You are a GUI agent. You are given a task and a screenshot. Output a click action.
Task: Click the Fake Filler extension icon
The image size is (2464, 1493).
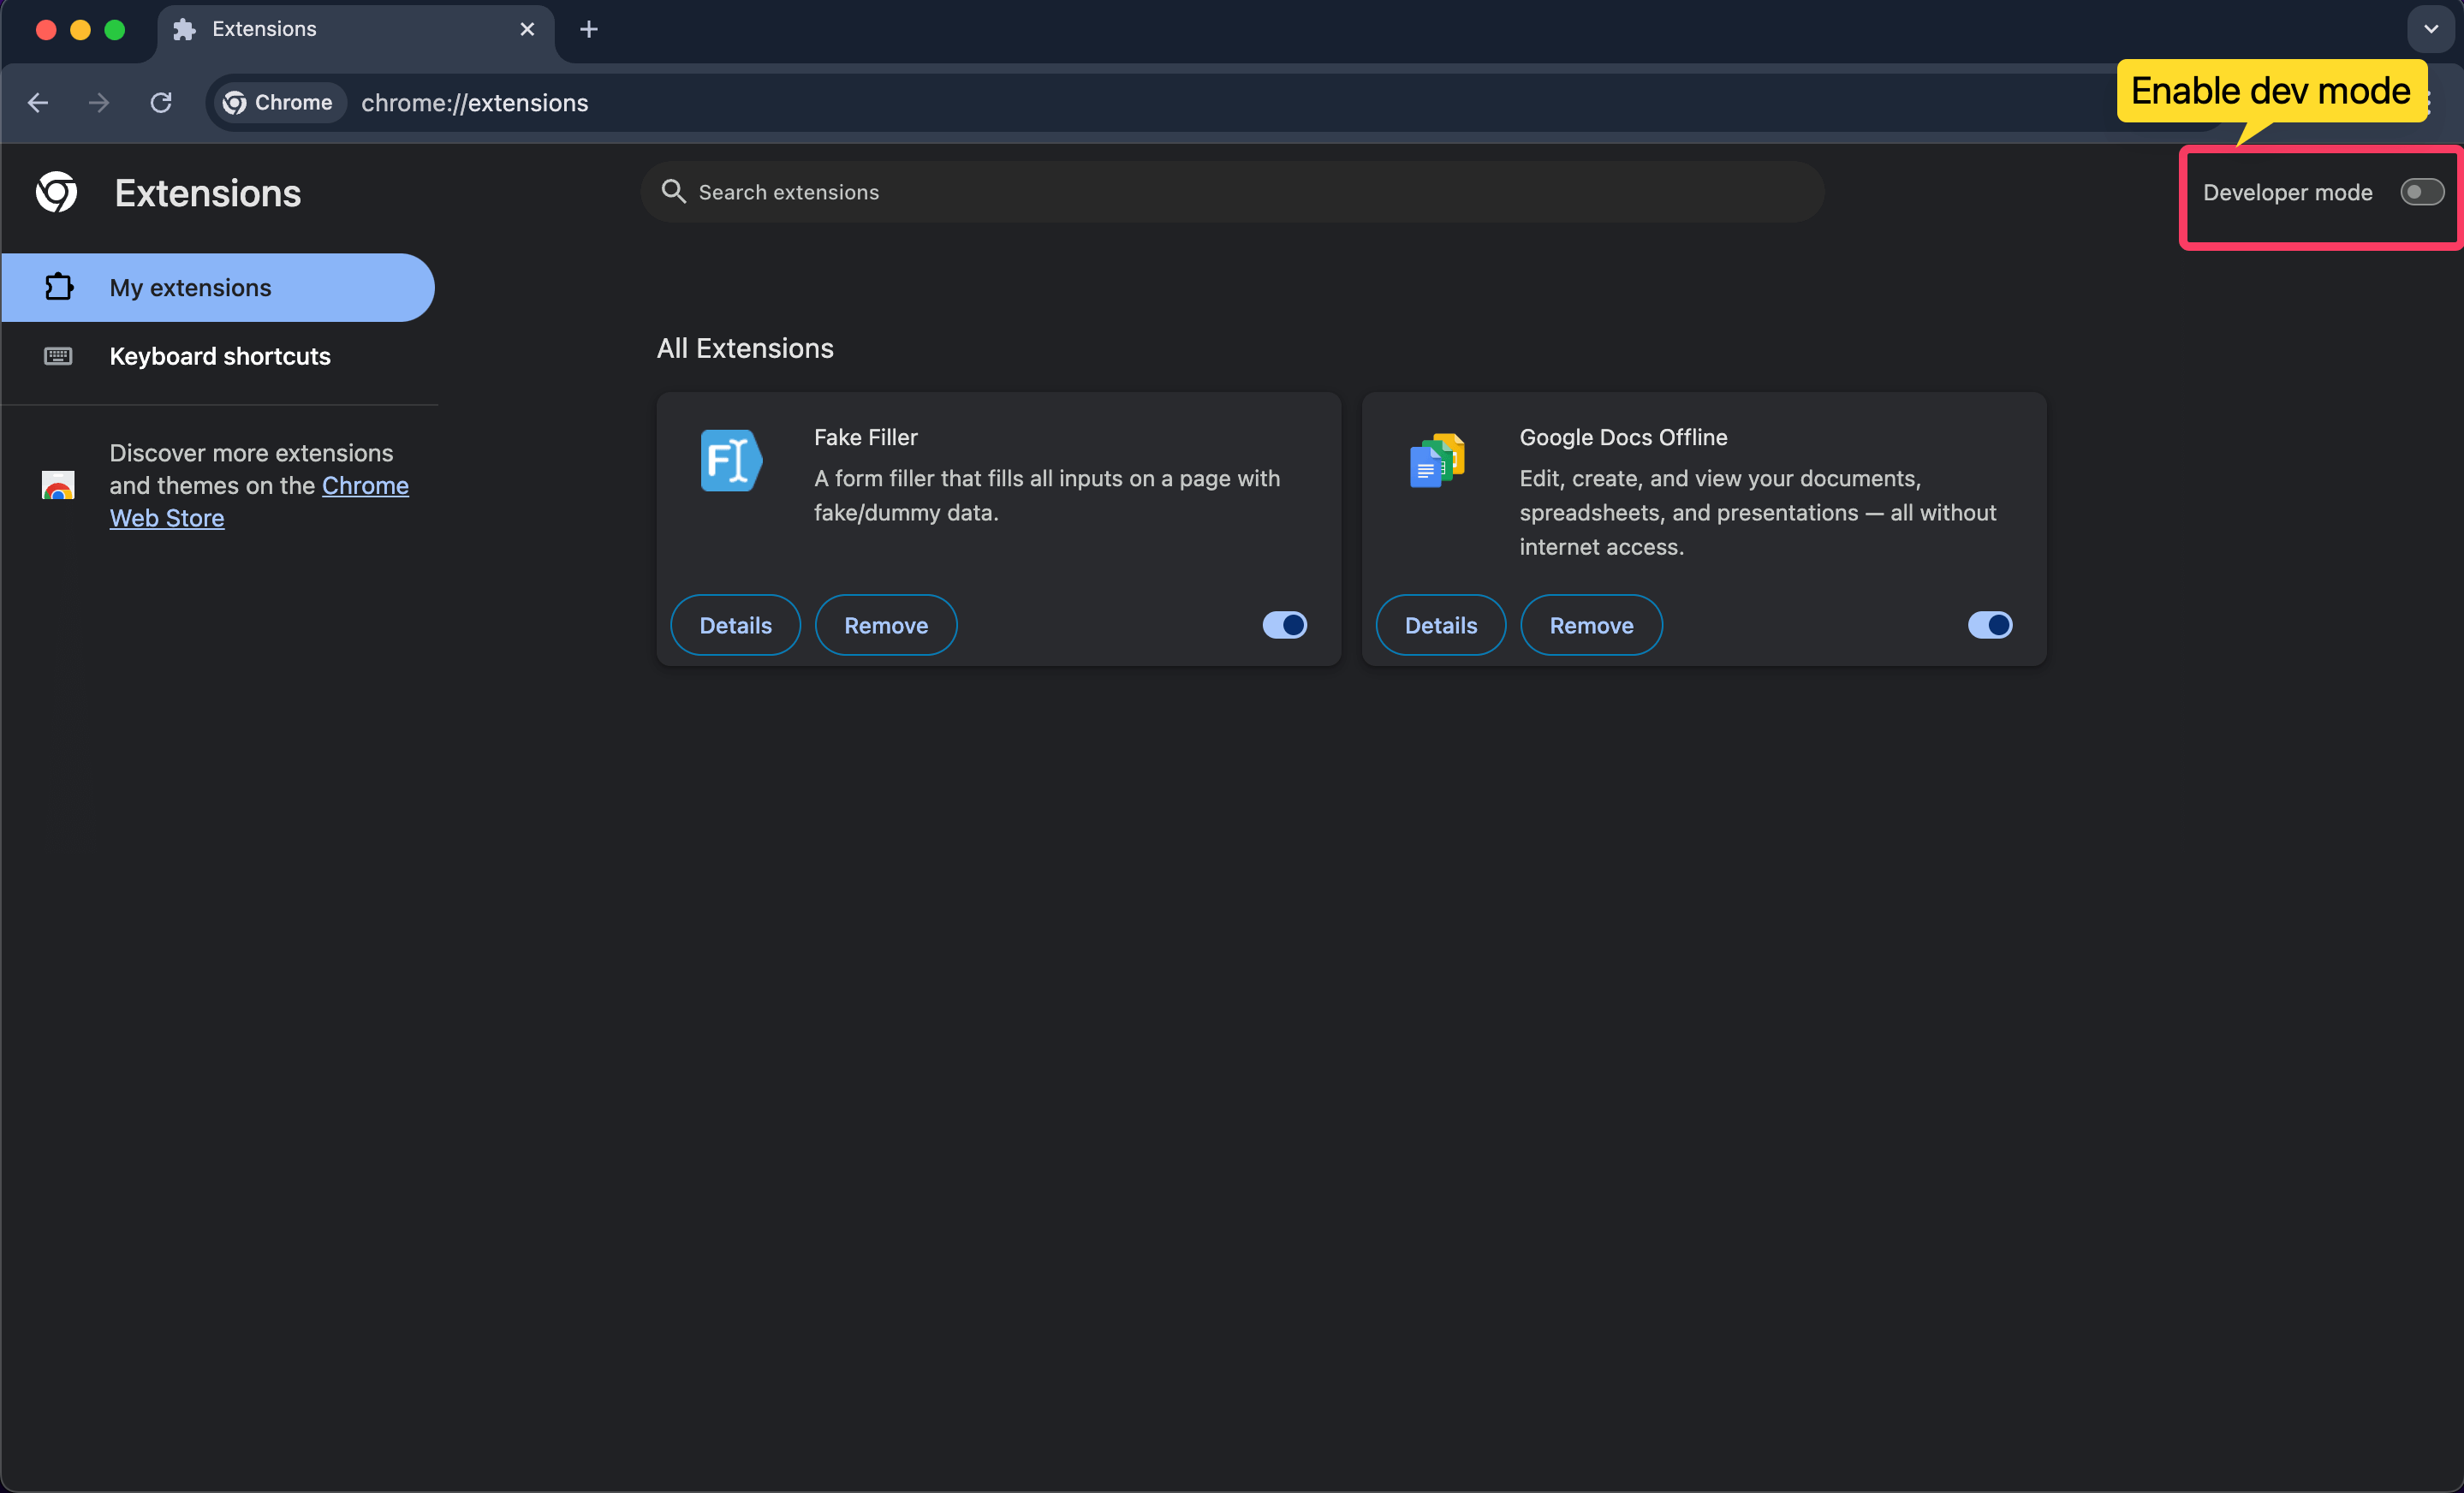[730, 460]
